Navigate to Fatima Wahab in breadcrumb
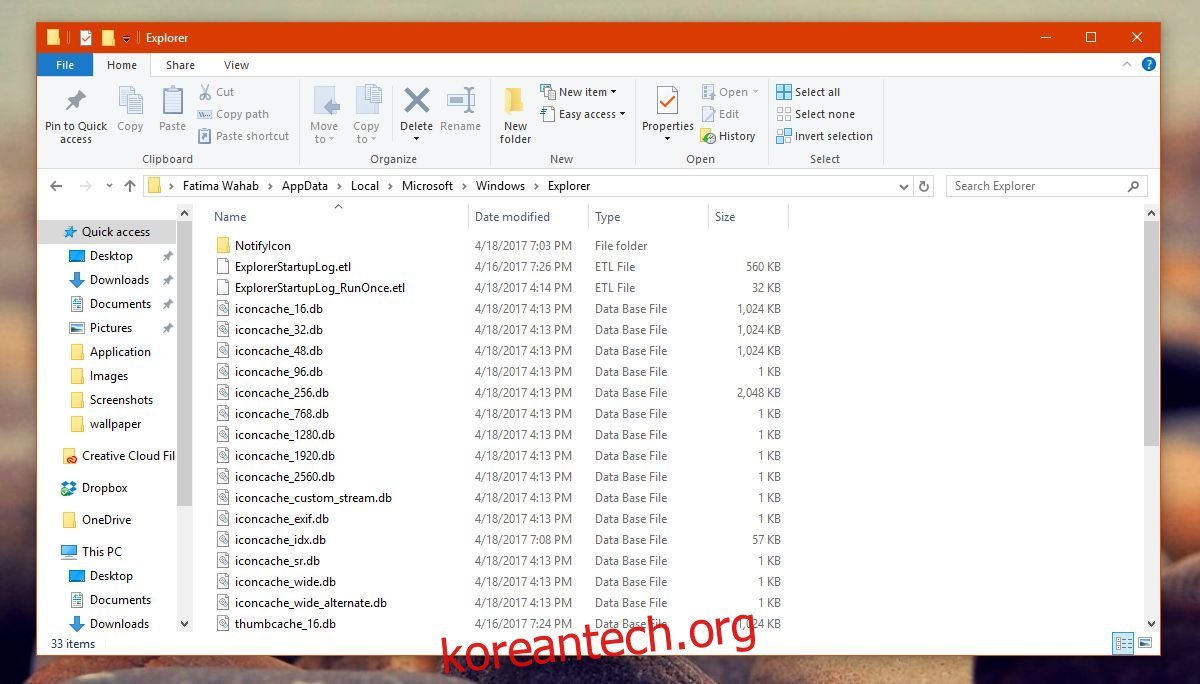The height and width of the screenshot is (684, 1200). 221,186
